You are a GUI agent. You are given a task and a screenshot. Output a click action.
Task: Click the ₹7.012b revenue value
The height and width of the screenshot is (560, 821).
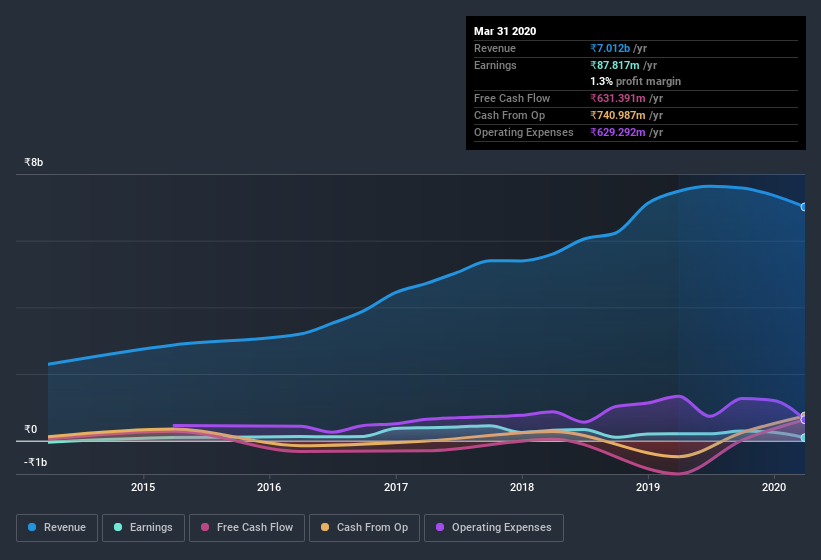(610, 48)
